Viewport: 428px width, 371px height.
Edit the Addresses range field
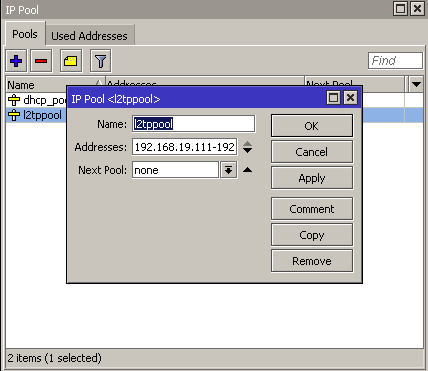coord(185,147)
